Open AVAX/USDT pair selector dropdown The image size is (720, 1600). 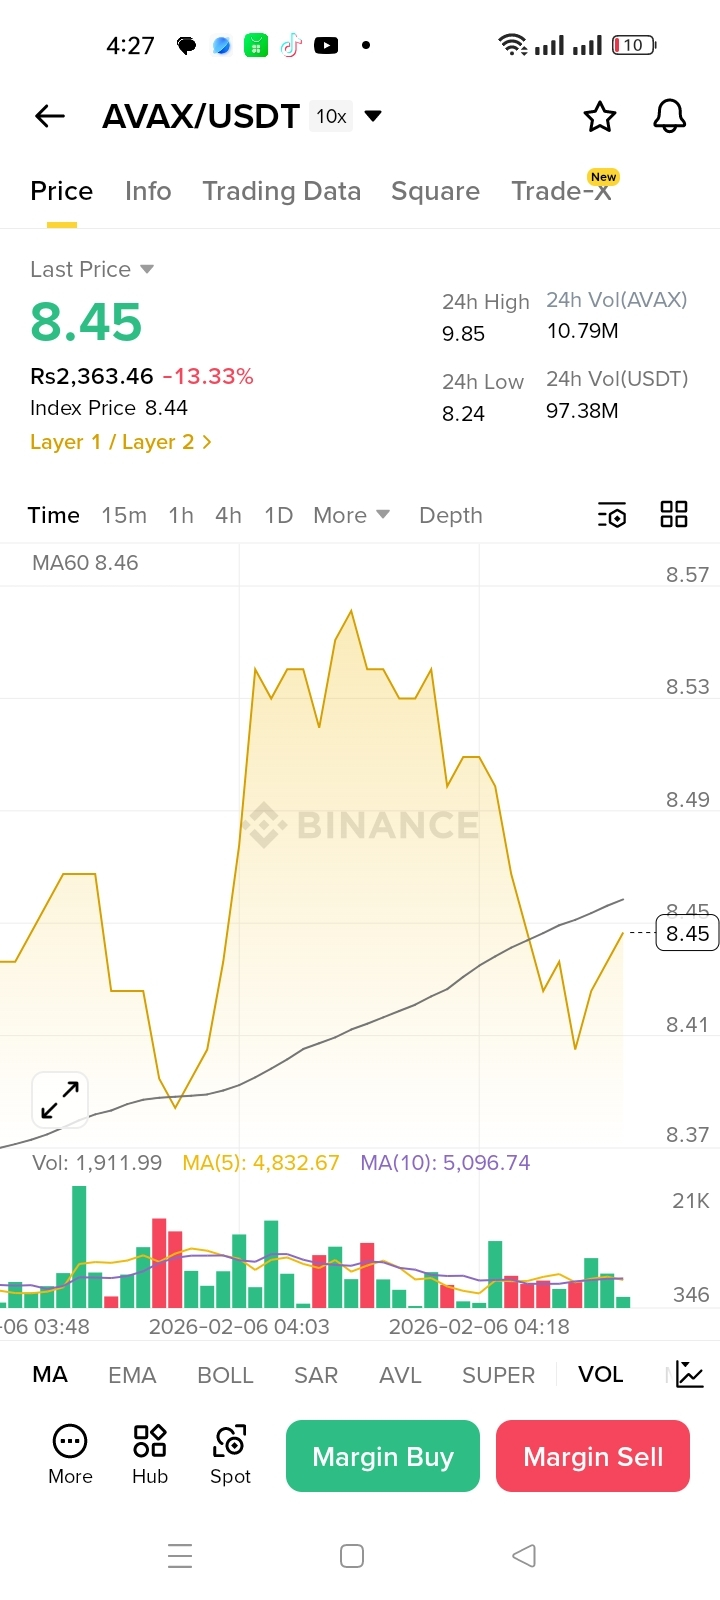pyautogui.click(x=373, y=116)
